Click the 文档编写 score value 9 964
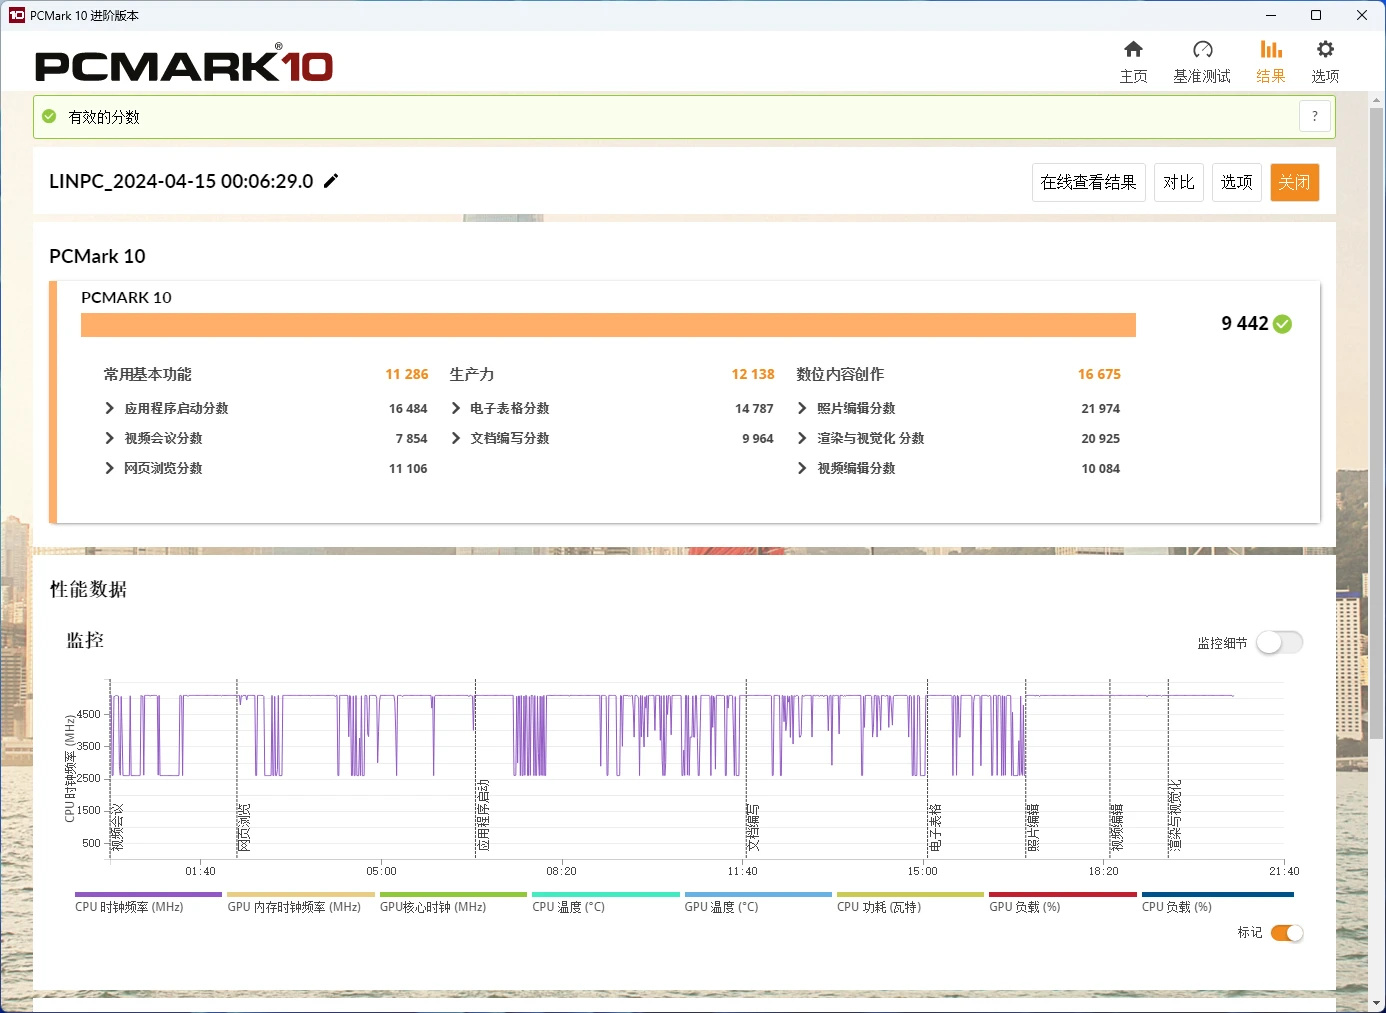Image resolution: width=1386 pixels, height=1013 pixels. (757, 438)
